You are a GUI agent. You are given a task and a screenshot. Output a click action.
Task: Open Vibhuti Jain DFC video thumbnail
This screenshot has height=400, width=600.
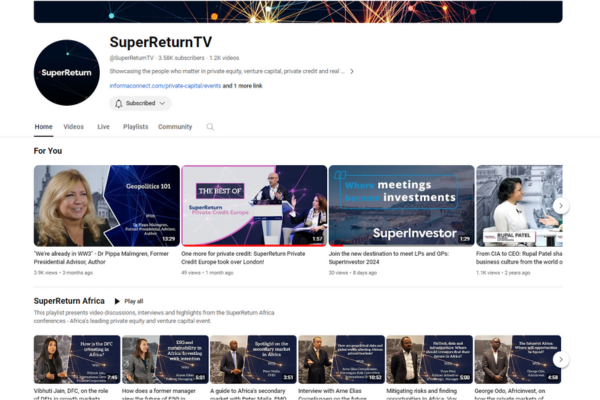pos(77,359)
